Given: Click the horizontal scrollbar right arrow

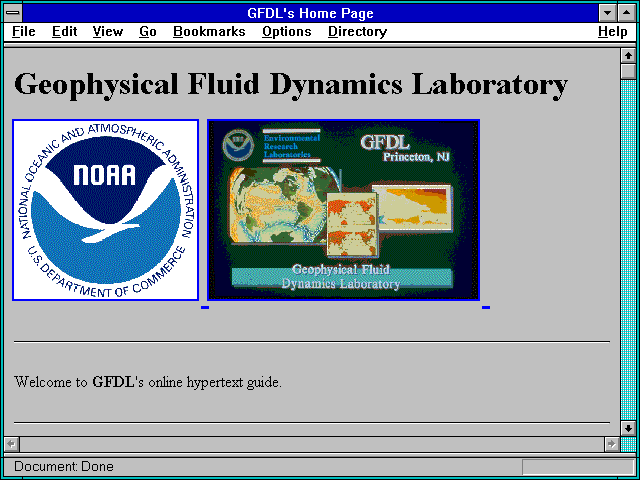Looking at the screenshot, I should (611, 444).
